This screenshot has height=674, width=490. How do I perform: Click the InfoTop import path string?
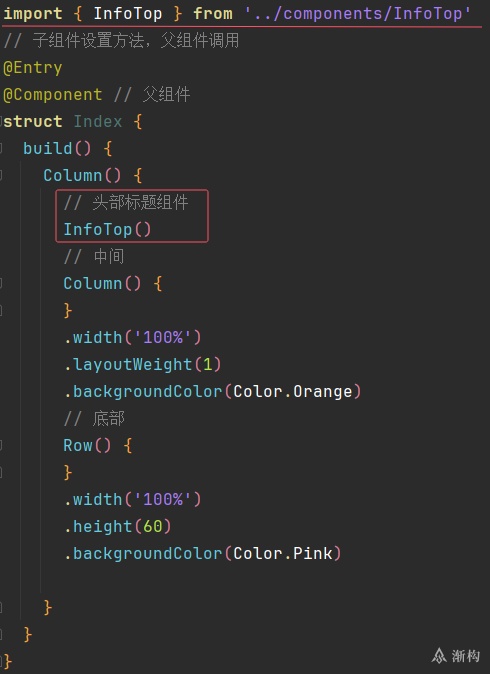358,14
